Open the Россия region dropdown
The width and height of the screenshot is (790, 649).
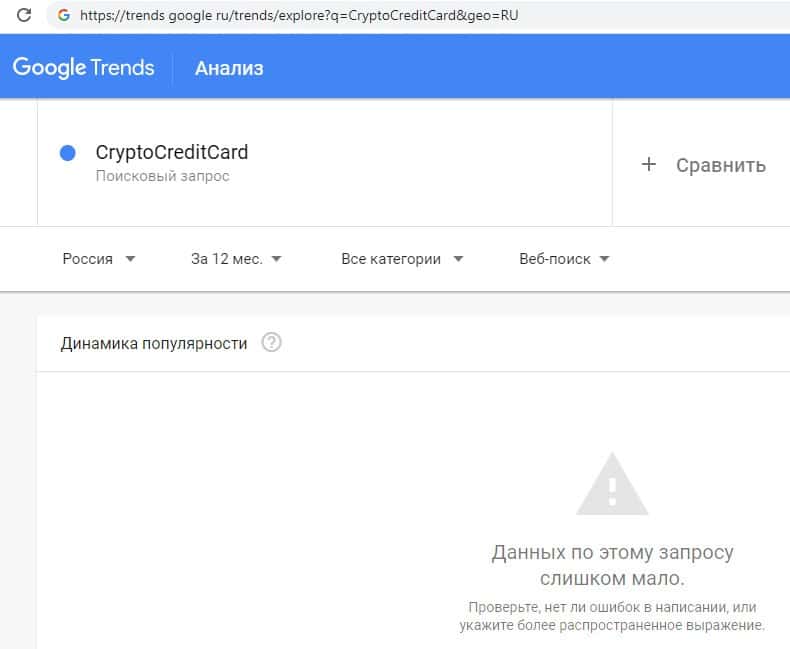(98, 259)
